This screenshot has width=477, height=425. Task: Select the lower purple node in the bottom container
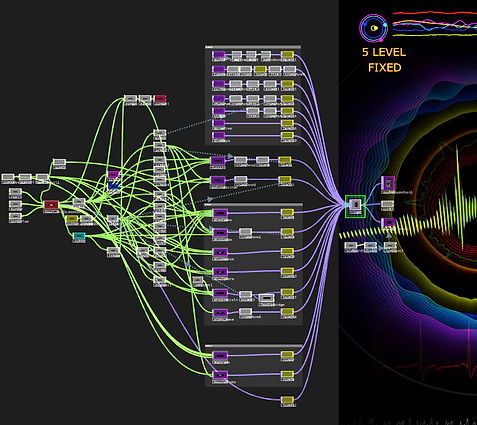[x=220, y=375]
